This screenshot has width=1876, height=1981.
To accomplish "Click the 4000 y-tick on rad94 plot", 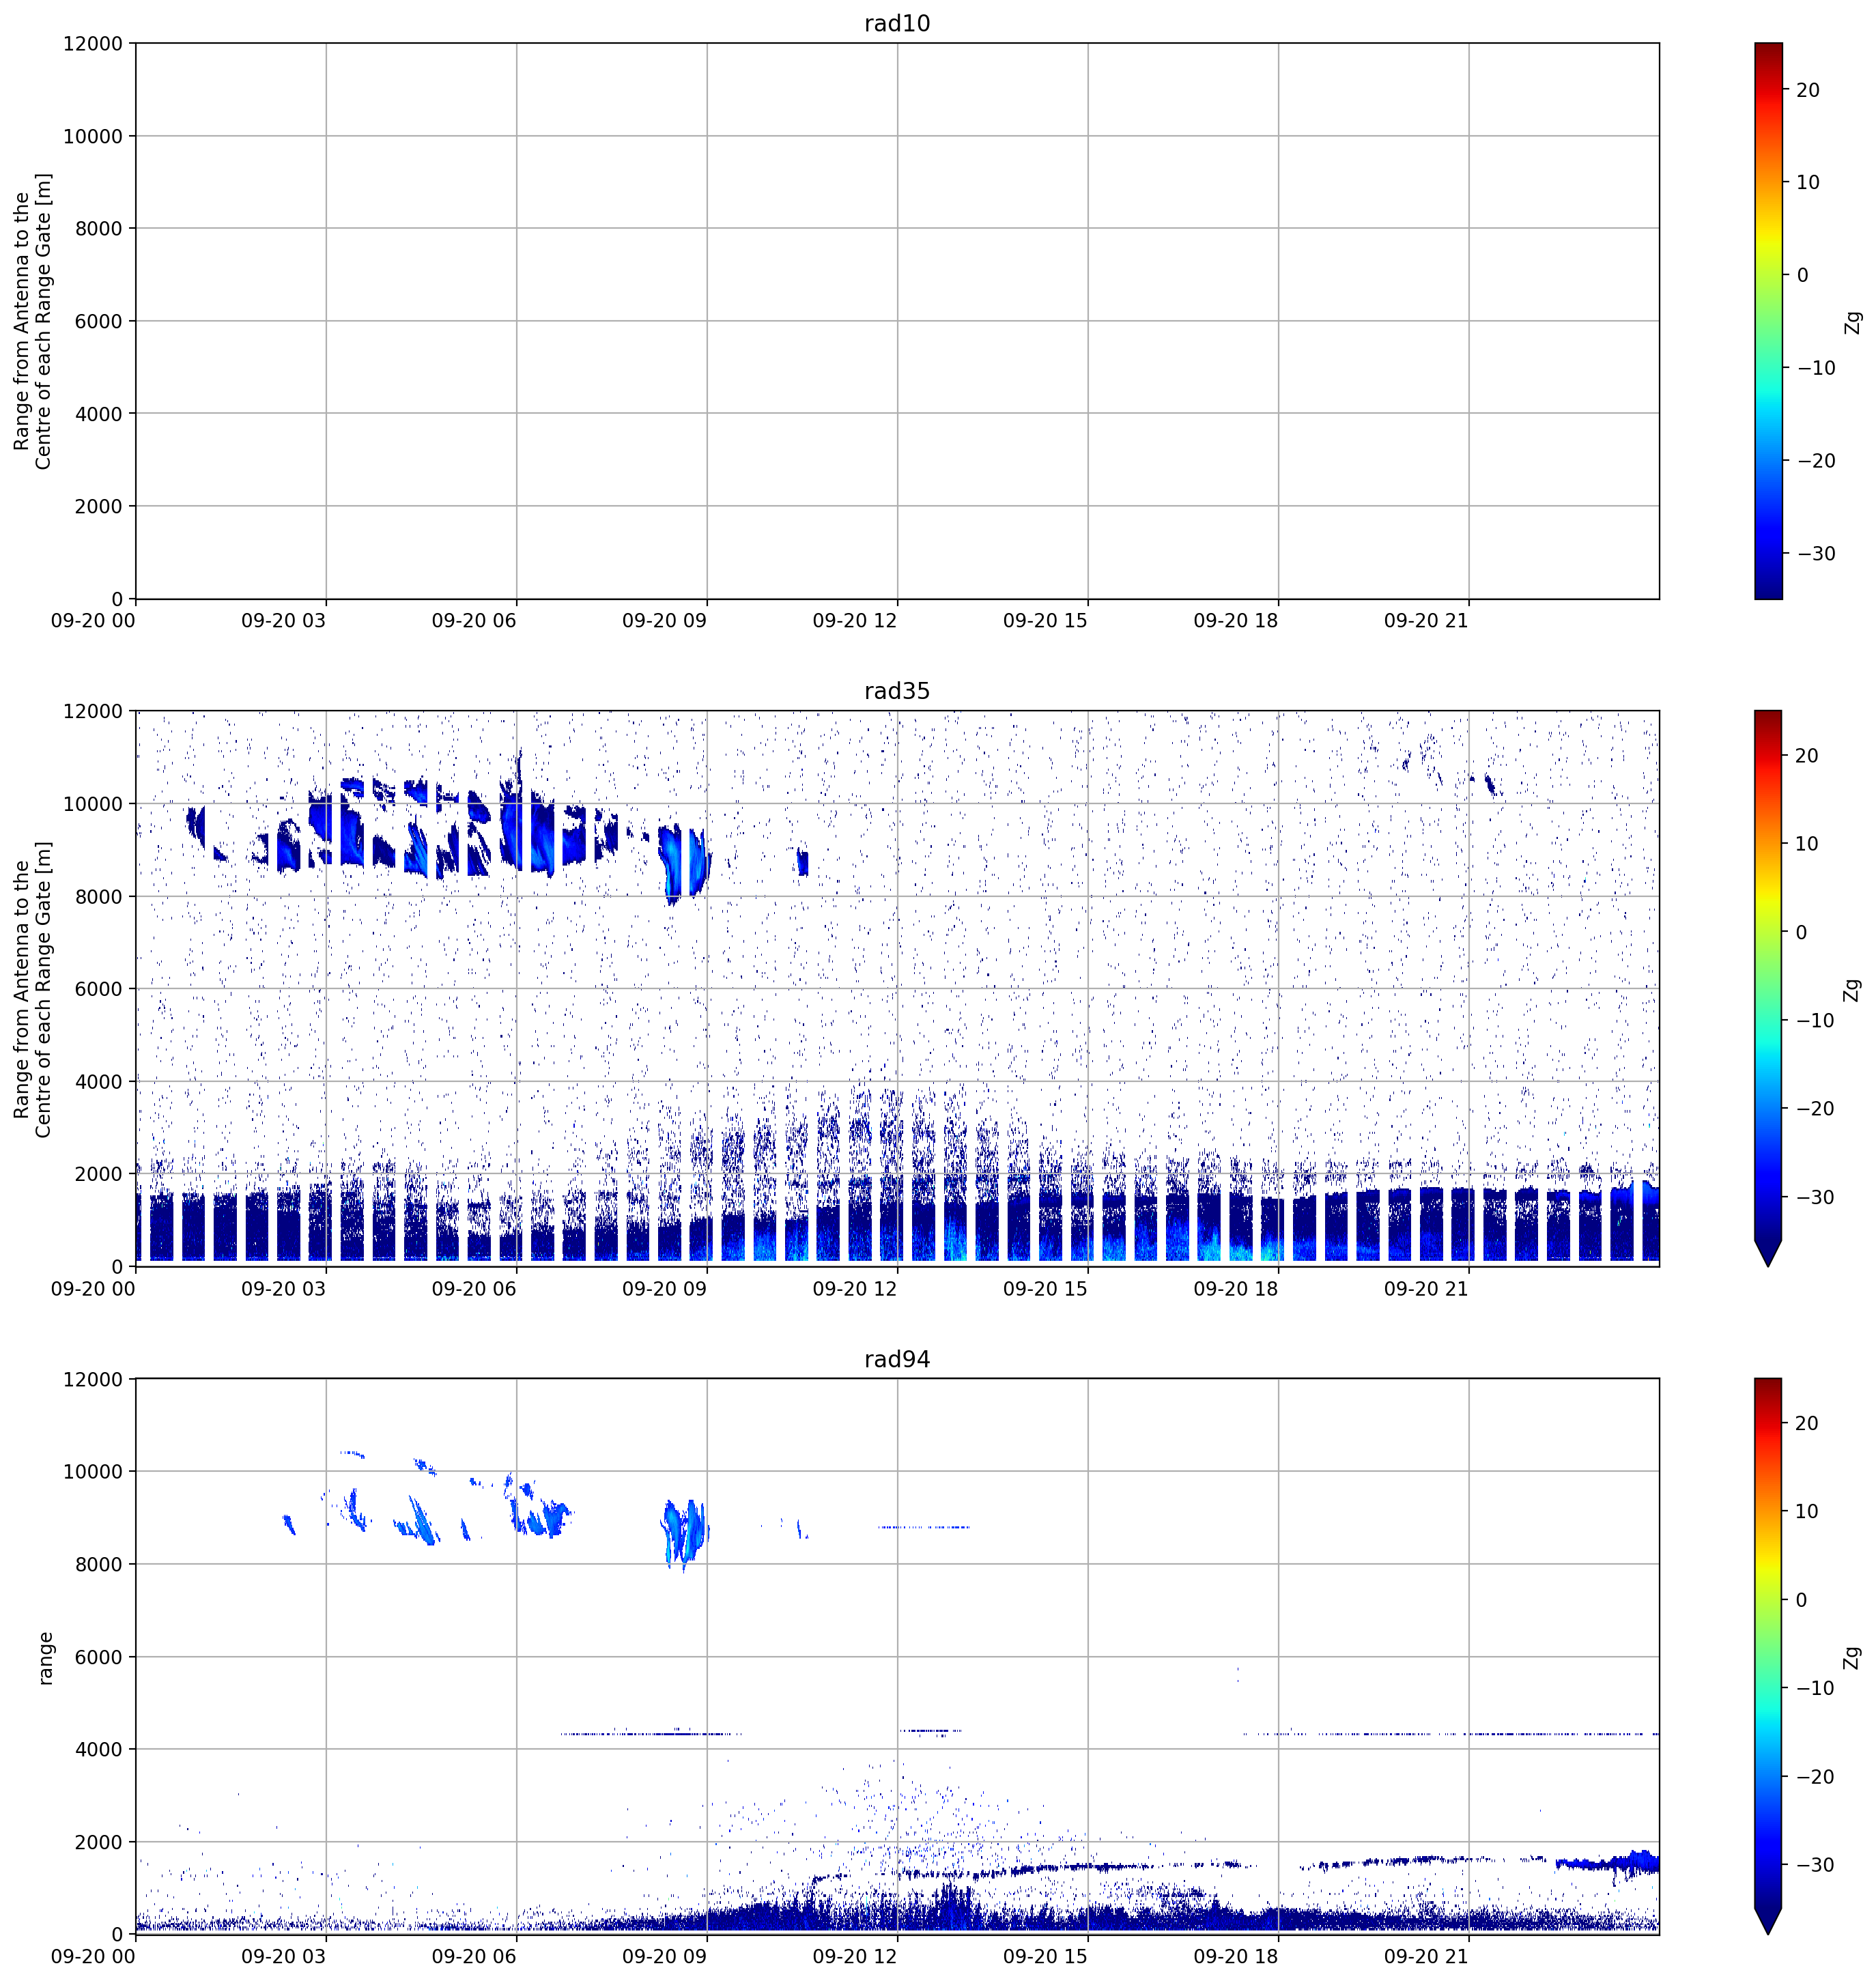I will pos(99,1750).
